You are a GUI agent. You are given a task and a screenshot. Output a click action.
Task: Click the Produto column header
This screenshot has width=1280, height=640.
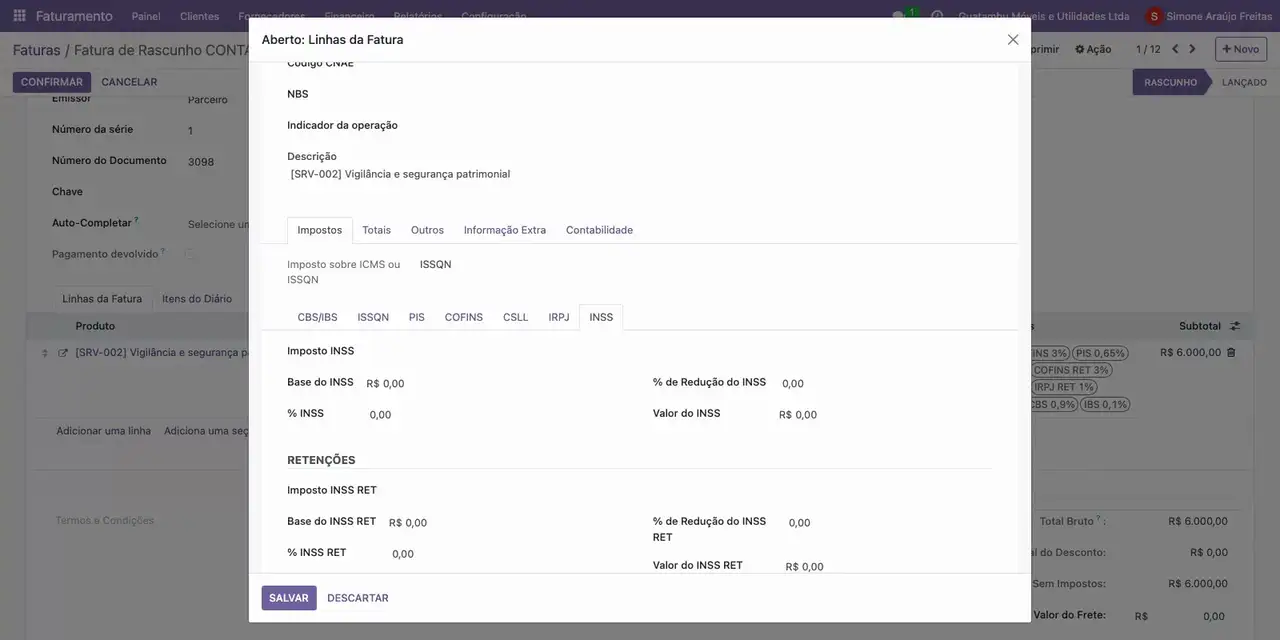(95, 326)
